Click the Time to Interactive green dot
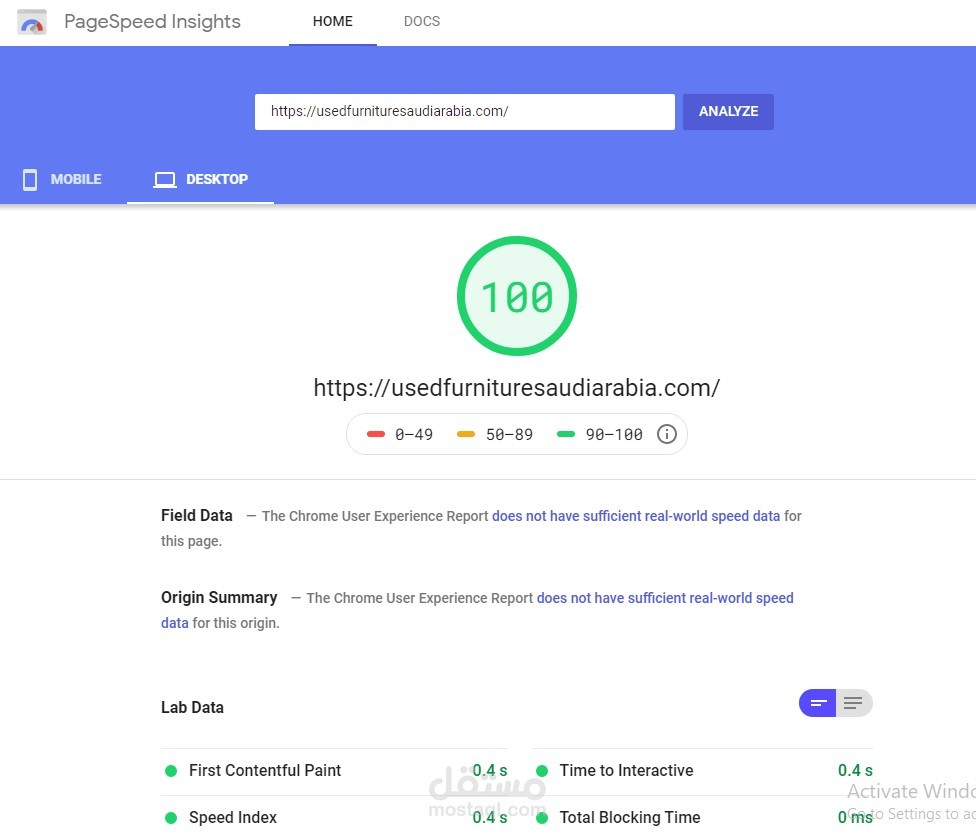Screen dimensions: 976x837 (x=542, y=771)
